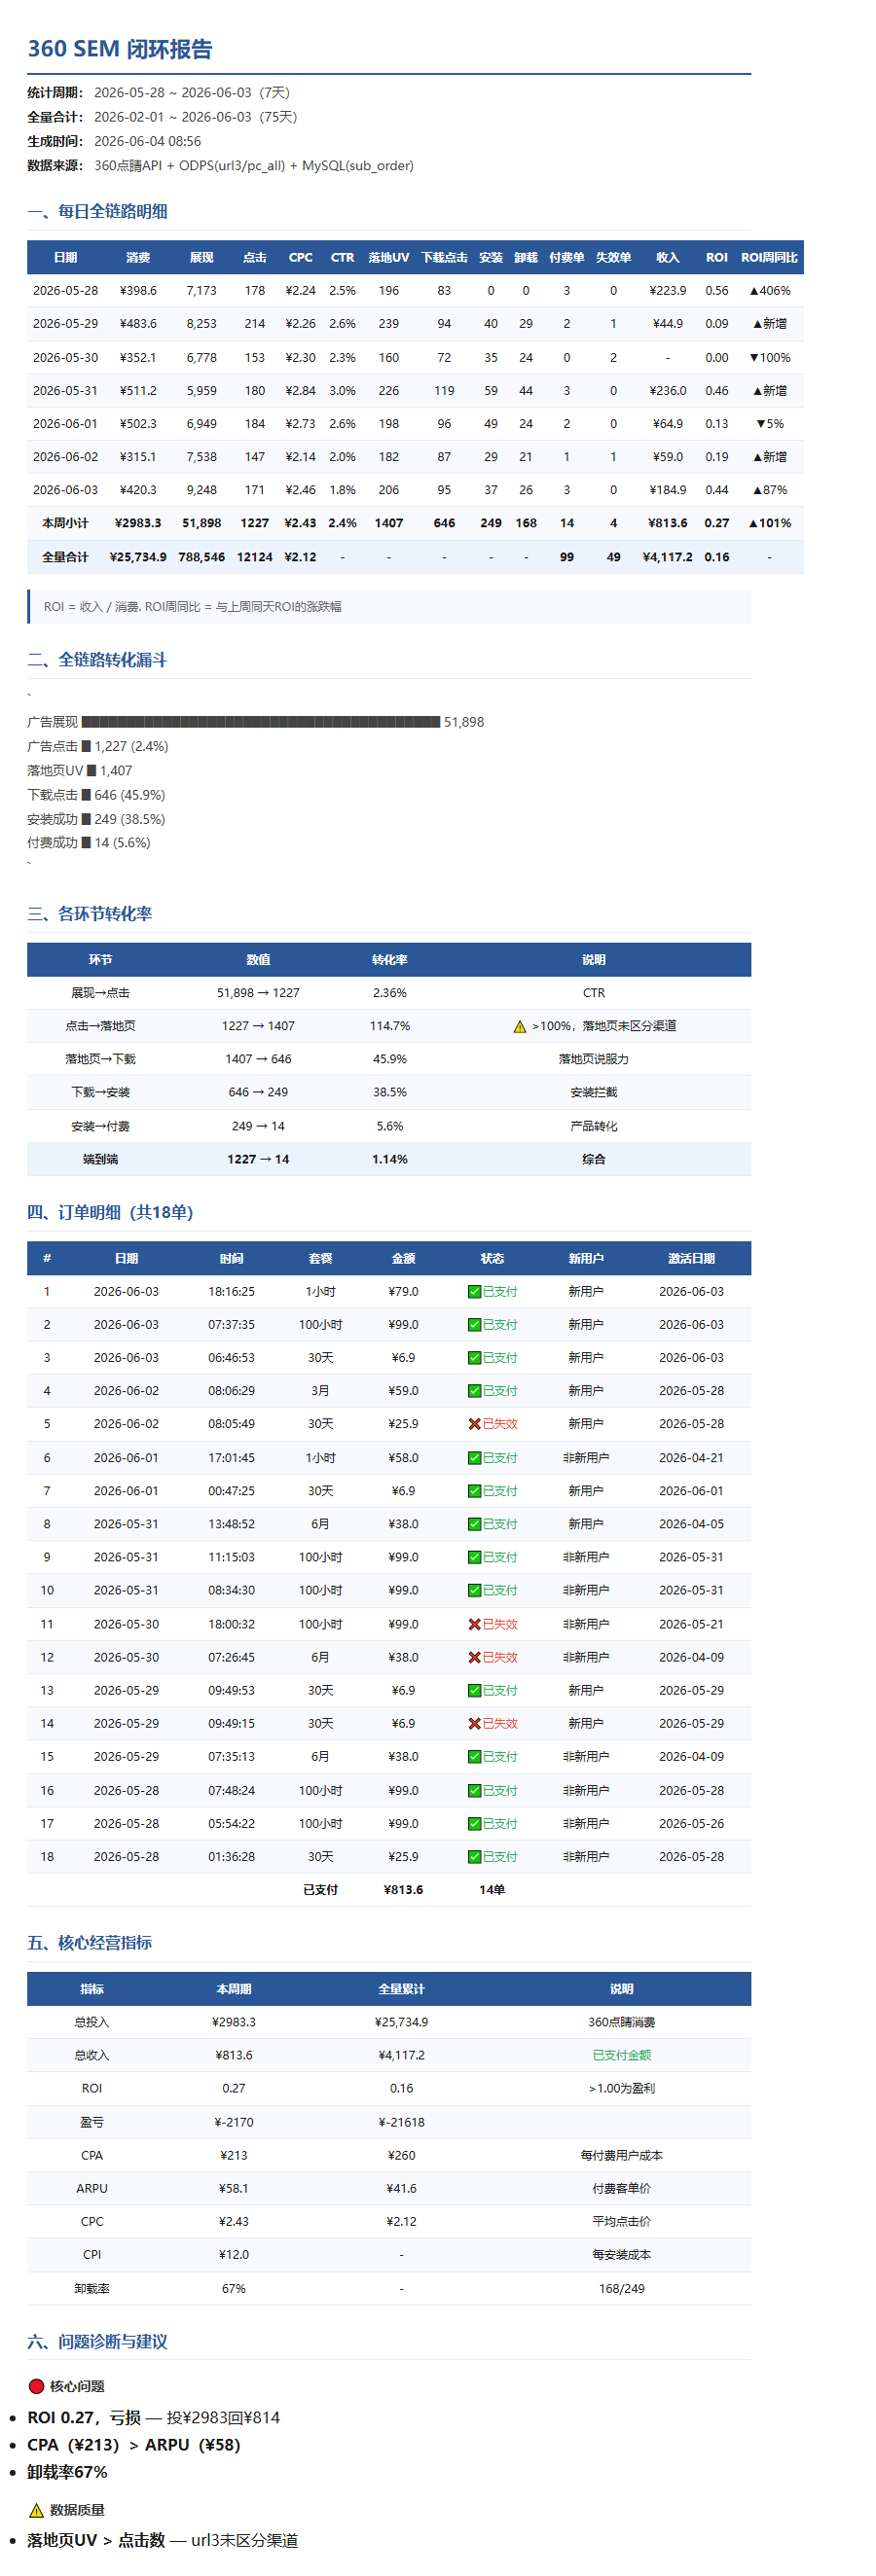876x2576 pixels.
Task: Click the red X icon in order row 5
Action: pyautogui.click(x=475, y=1423)
